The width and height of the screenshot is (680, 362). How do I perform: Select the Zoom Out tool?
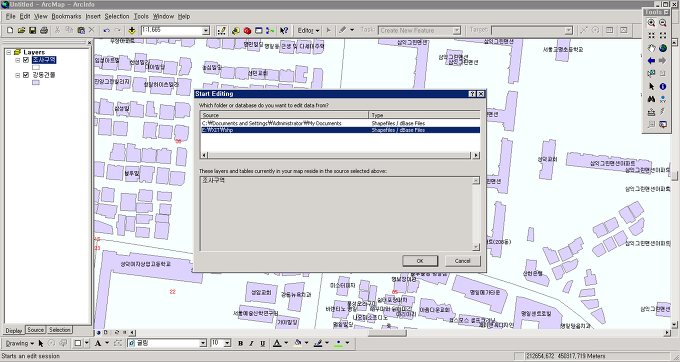coord(663,23)
